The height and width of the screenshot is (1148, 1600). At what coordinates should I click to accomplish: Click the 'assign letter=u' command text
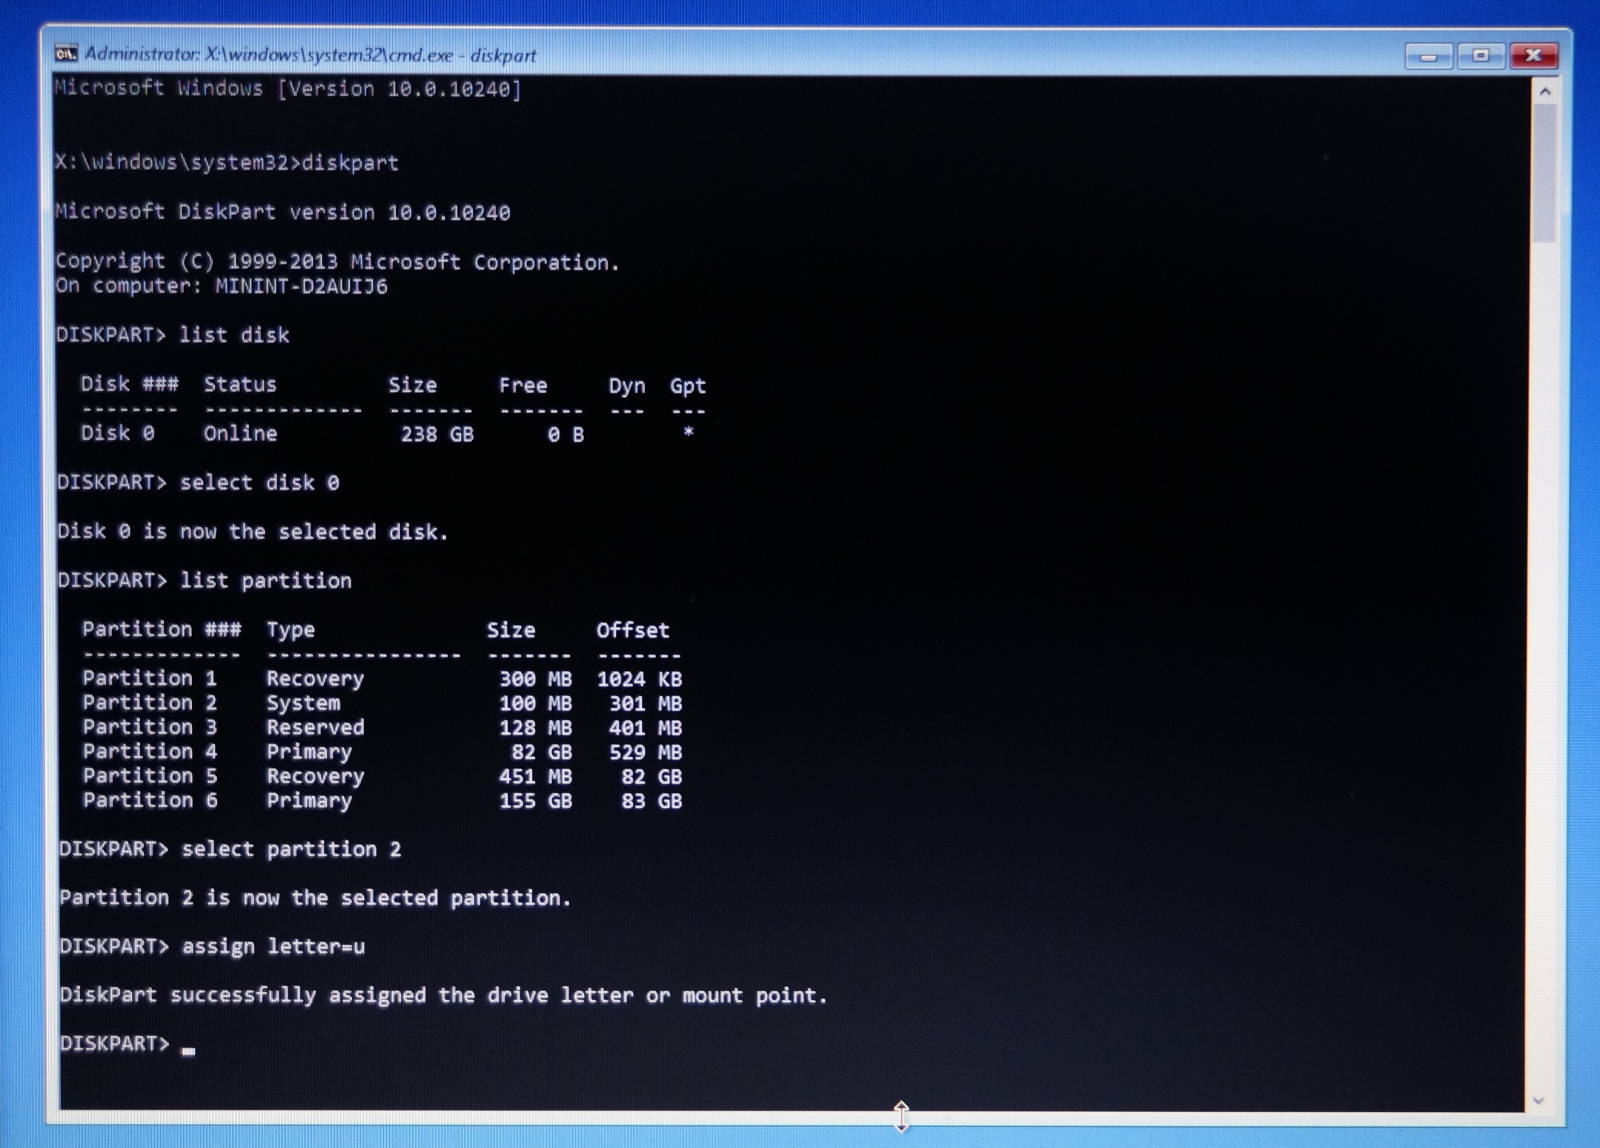click(273, 946)
